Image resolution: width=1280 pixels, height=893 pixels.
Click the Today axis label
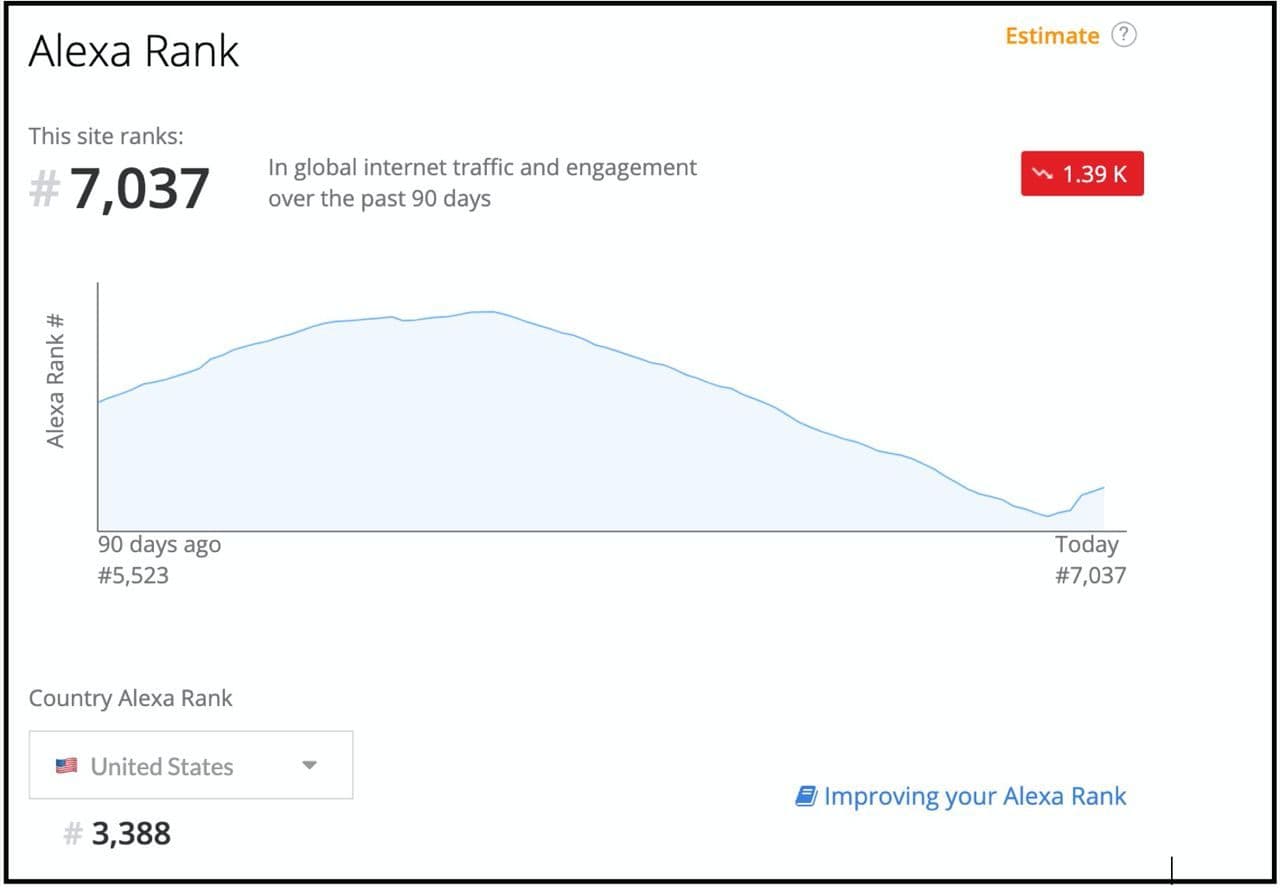point(1087,545)
